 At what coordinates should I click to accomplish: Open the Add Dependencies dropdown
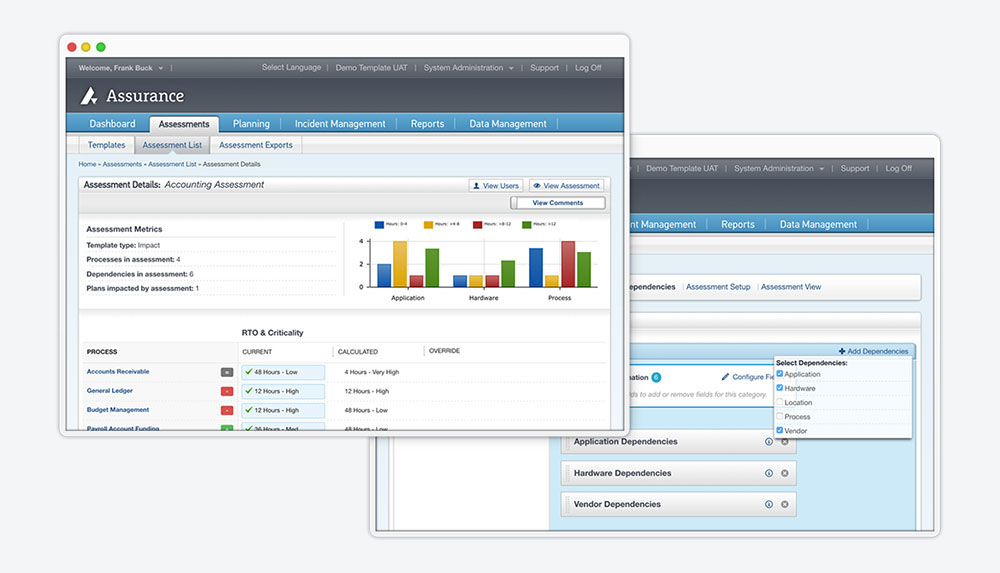pos(873,351)
